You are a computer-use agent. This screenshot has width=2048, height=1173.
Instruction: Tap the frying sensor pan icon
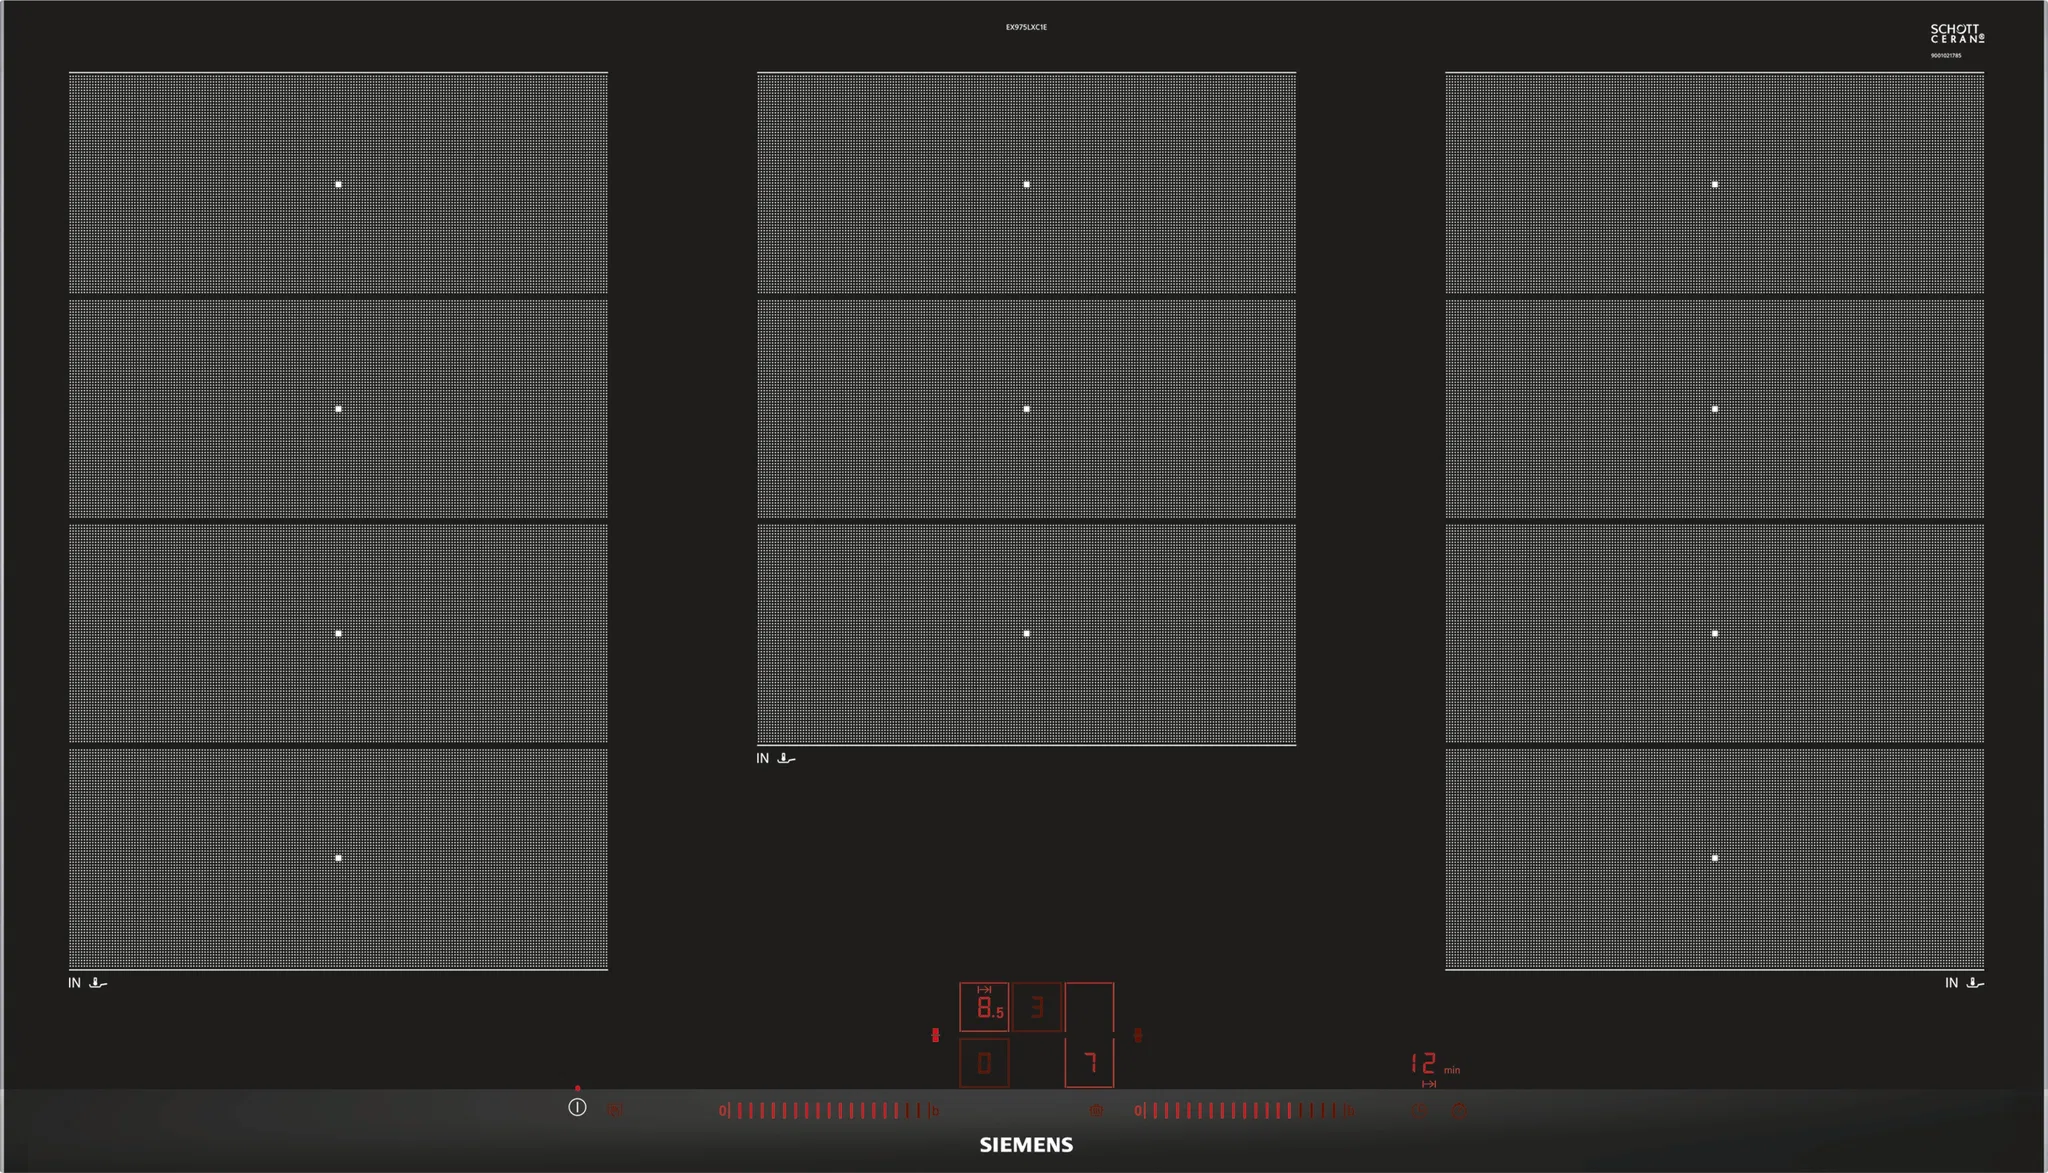(x=1097, y=1110)
